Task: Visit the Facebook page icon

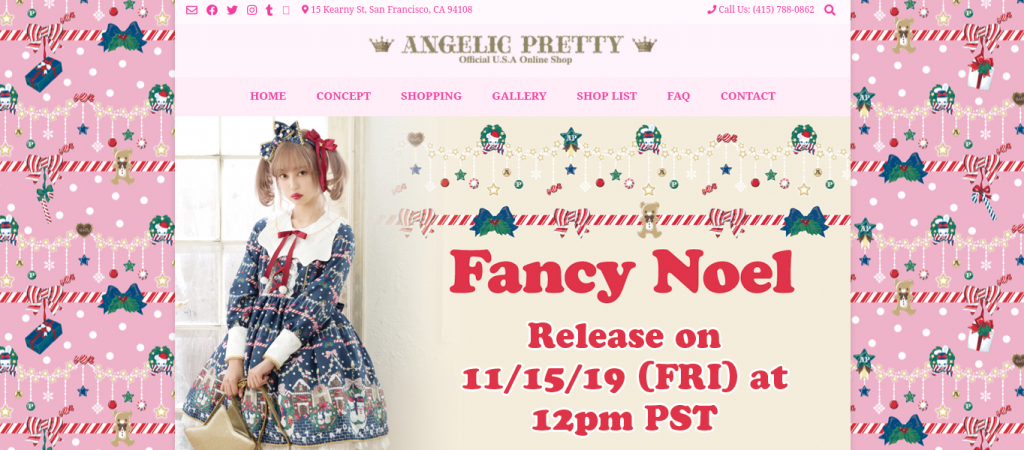Action: click(x=212, y=10)
